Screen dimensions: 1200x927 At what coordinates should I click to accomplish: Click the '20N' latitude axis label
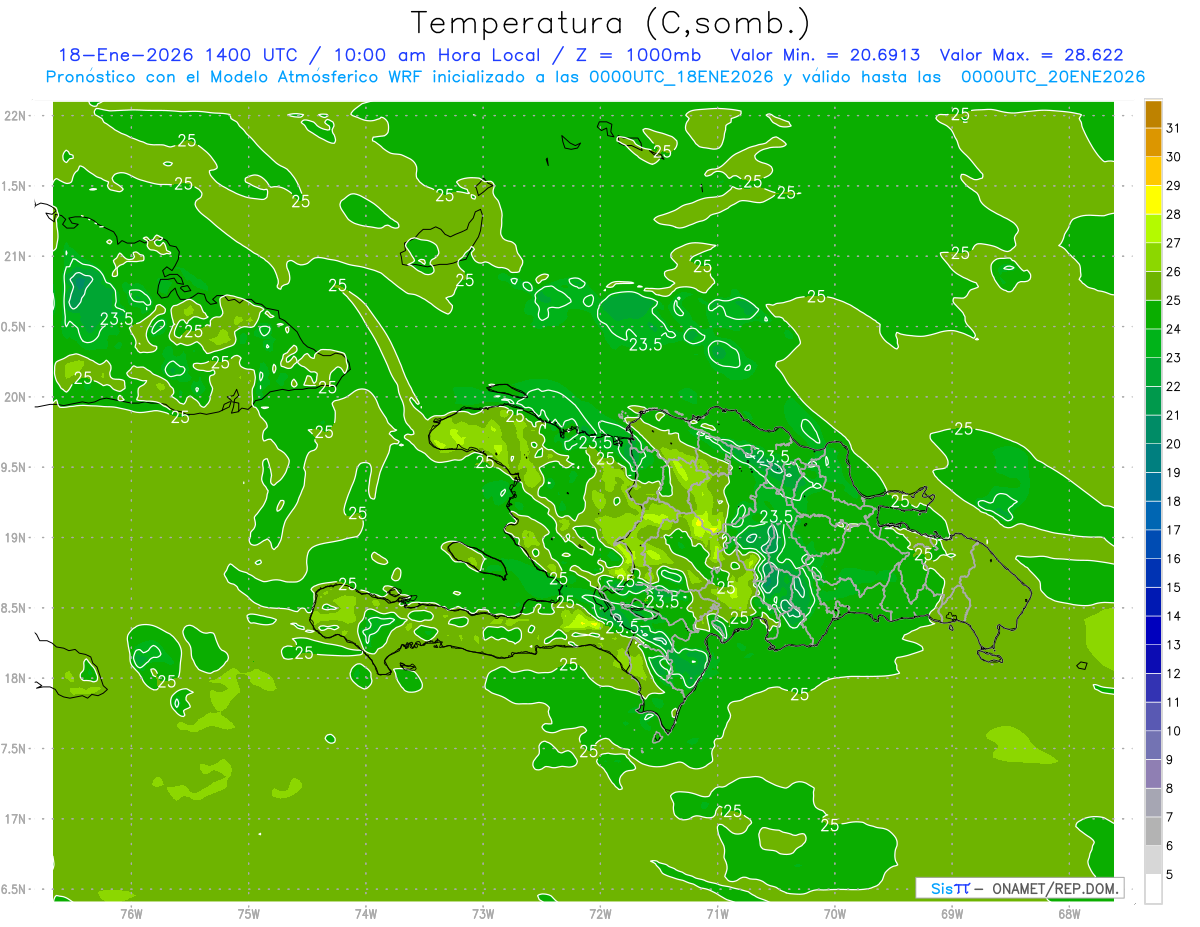point(17,397)
